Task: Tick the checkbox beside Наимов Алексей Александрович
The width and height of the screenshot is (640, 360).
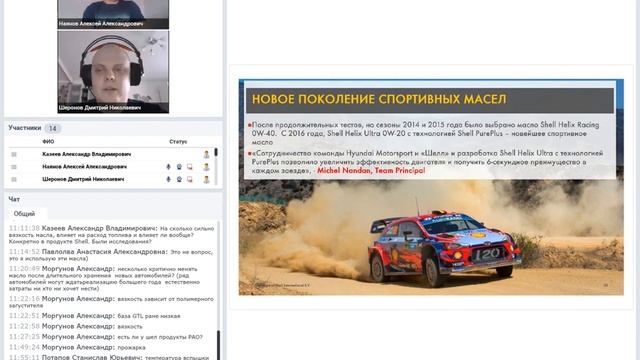Action: click(x=14, y=167)
